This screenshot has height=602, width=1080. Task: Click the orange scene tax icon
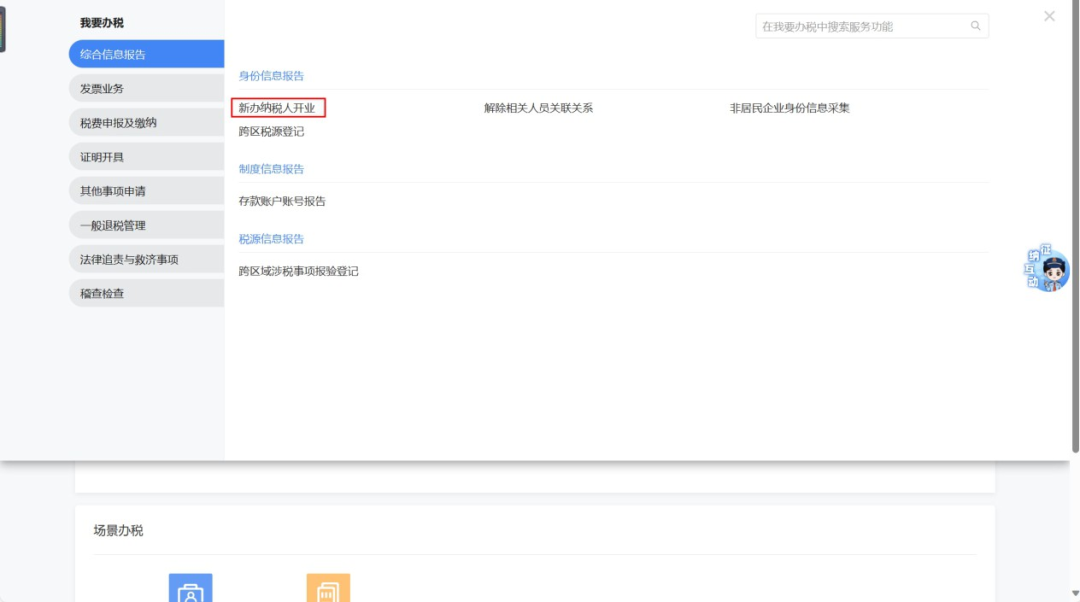[328, 588]
